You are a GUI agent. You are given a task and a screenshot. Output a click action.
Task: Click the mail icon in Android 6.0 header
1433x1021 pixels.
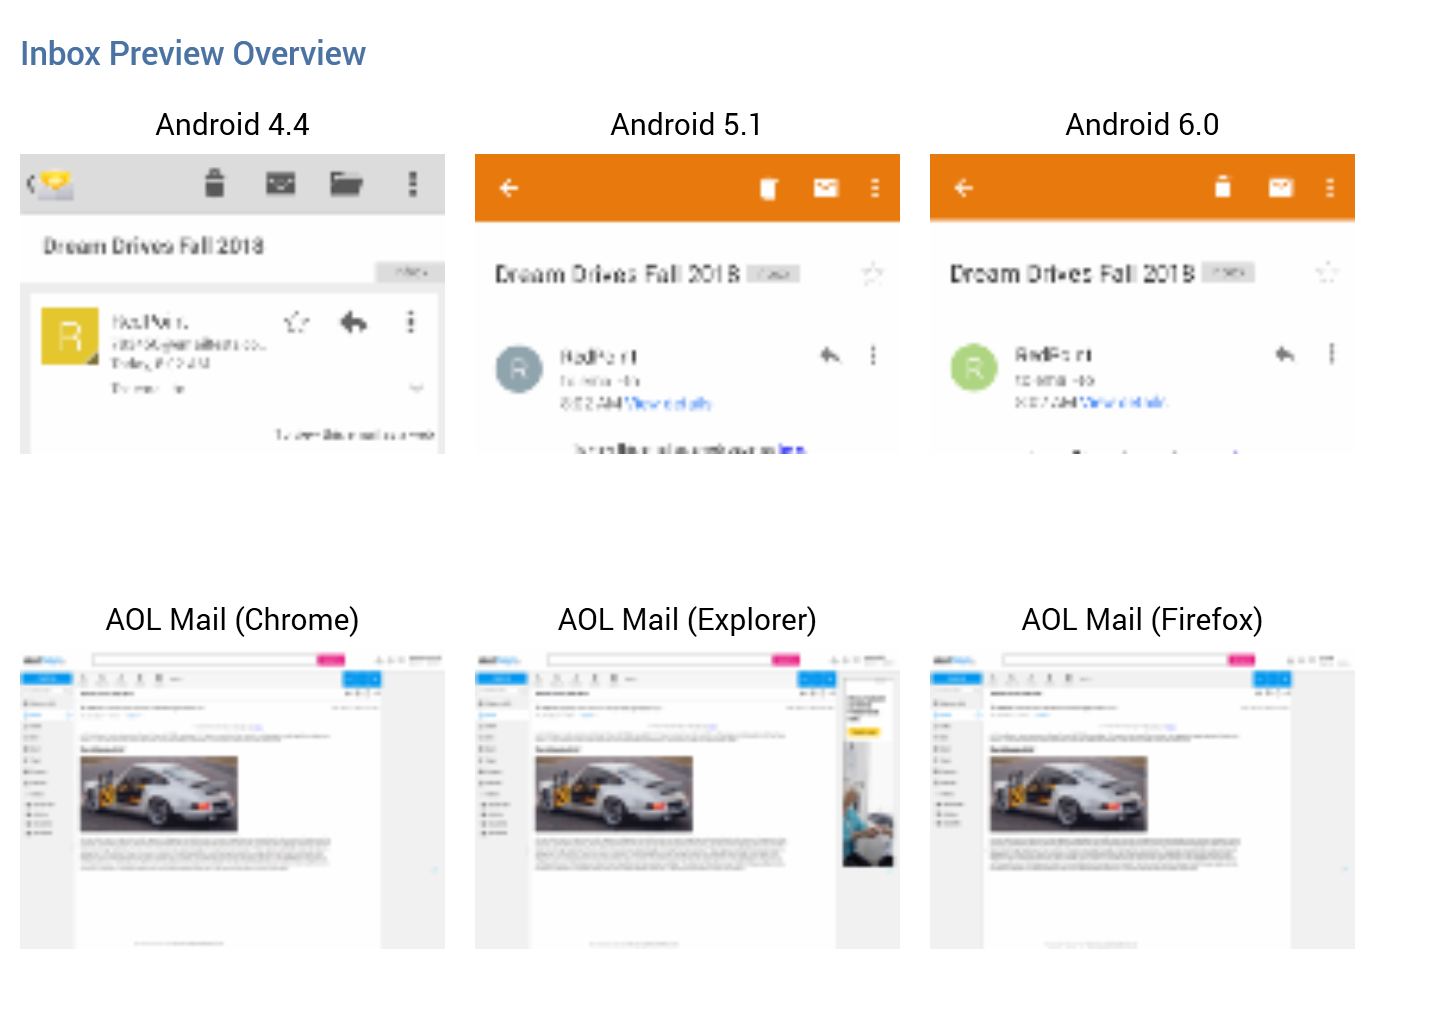click(x=1280, y=188)
